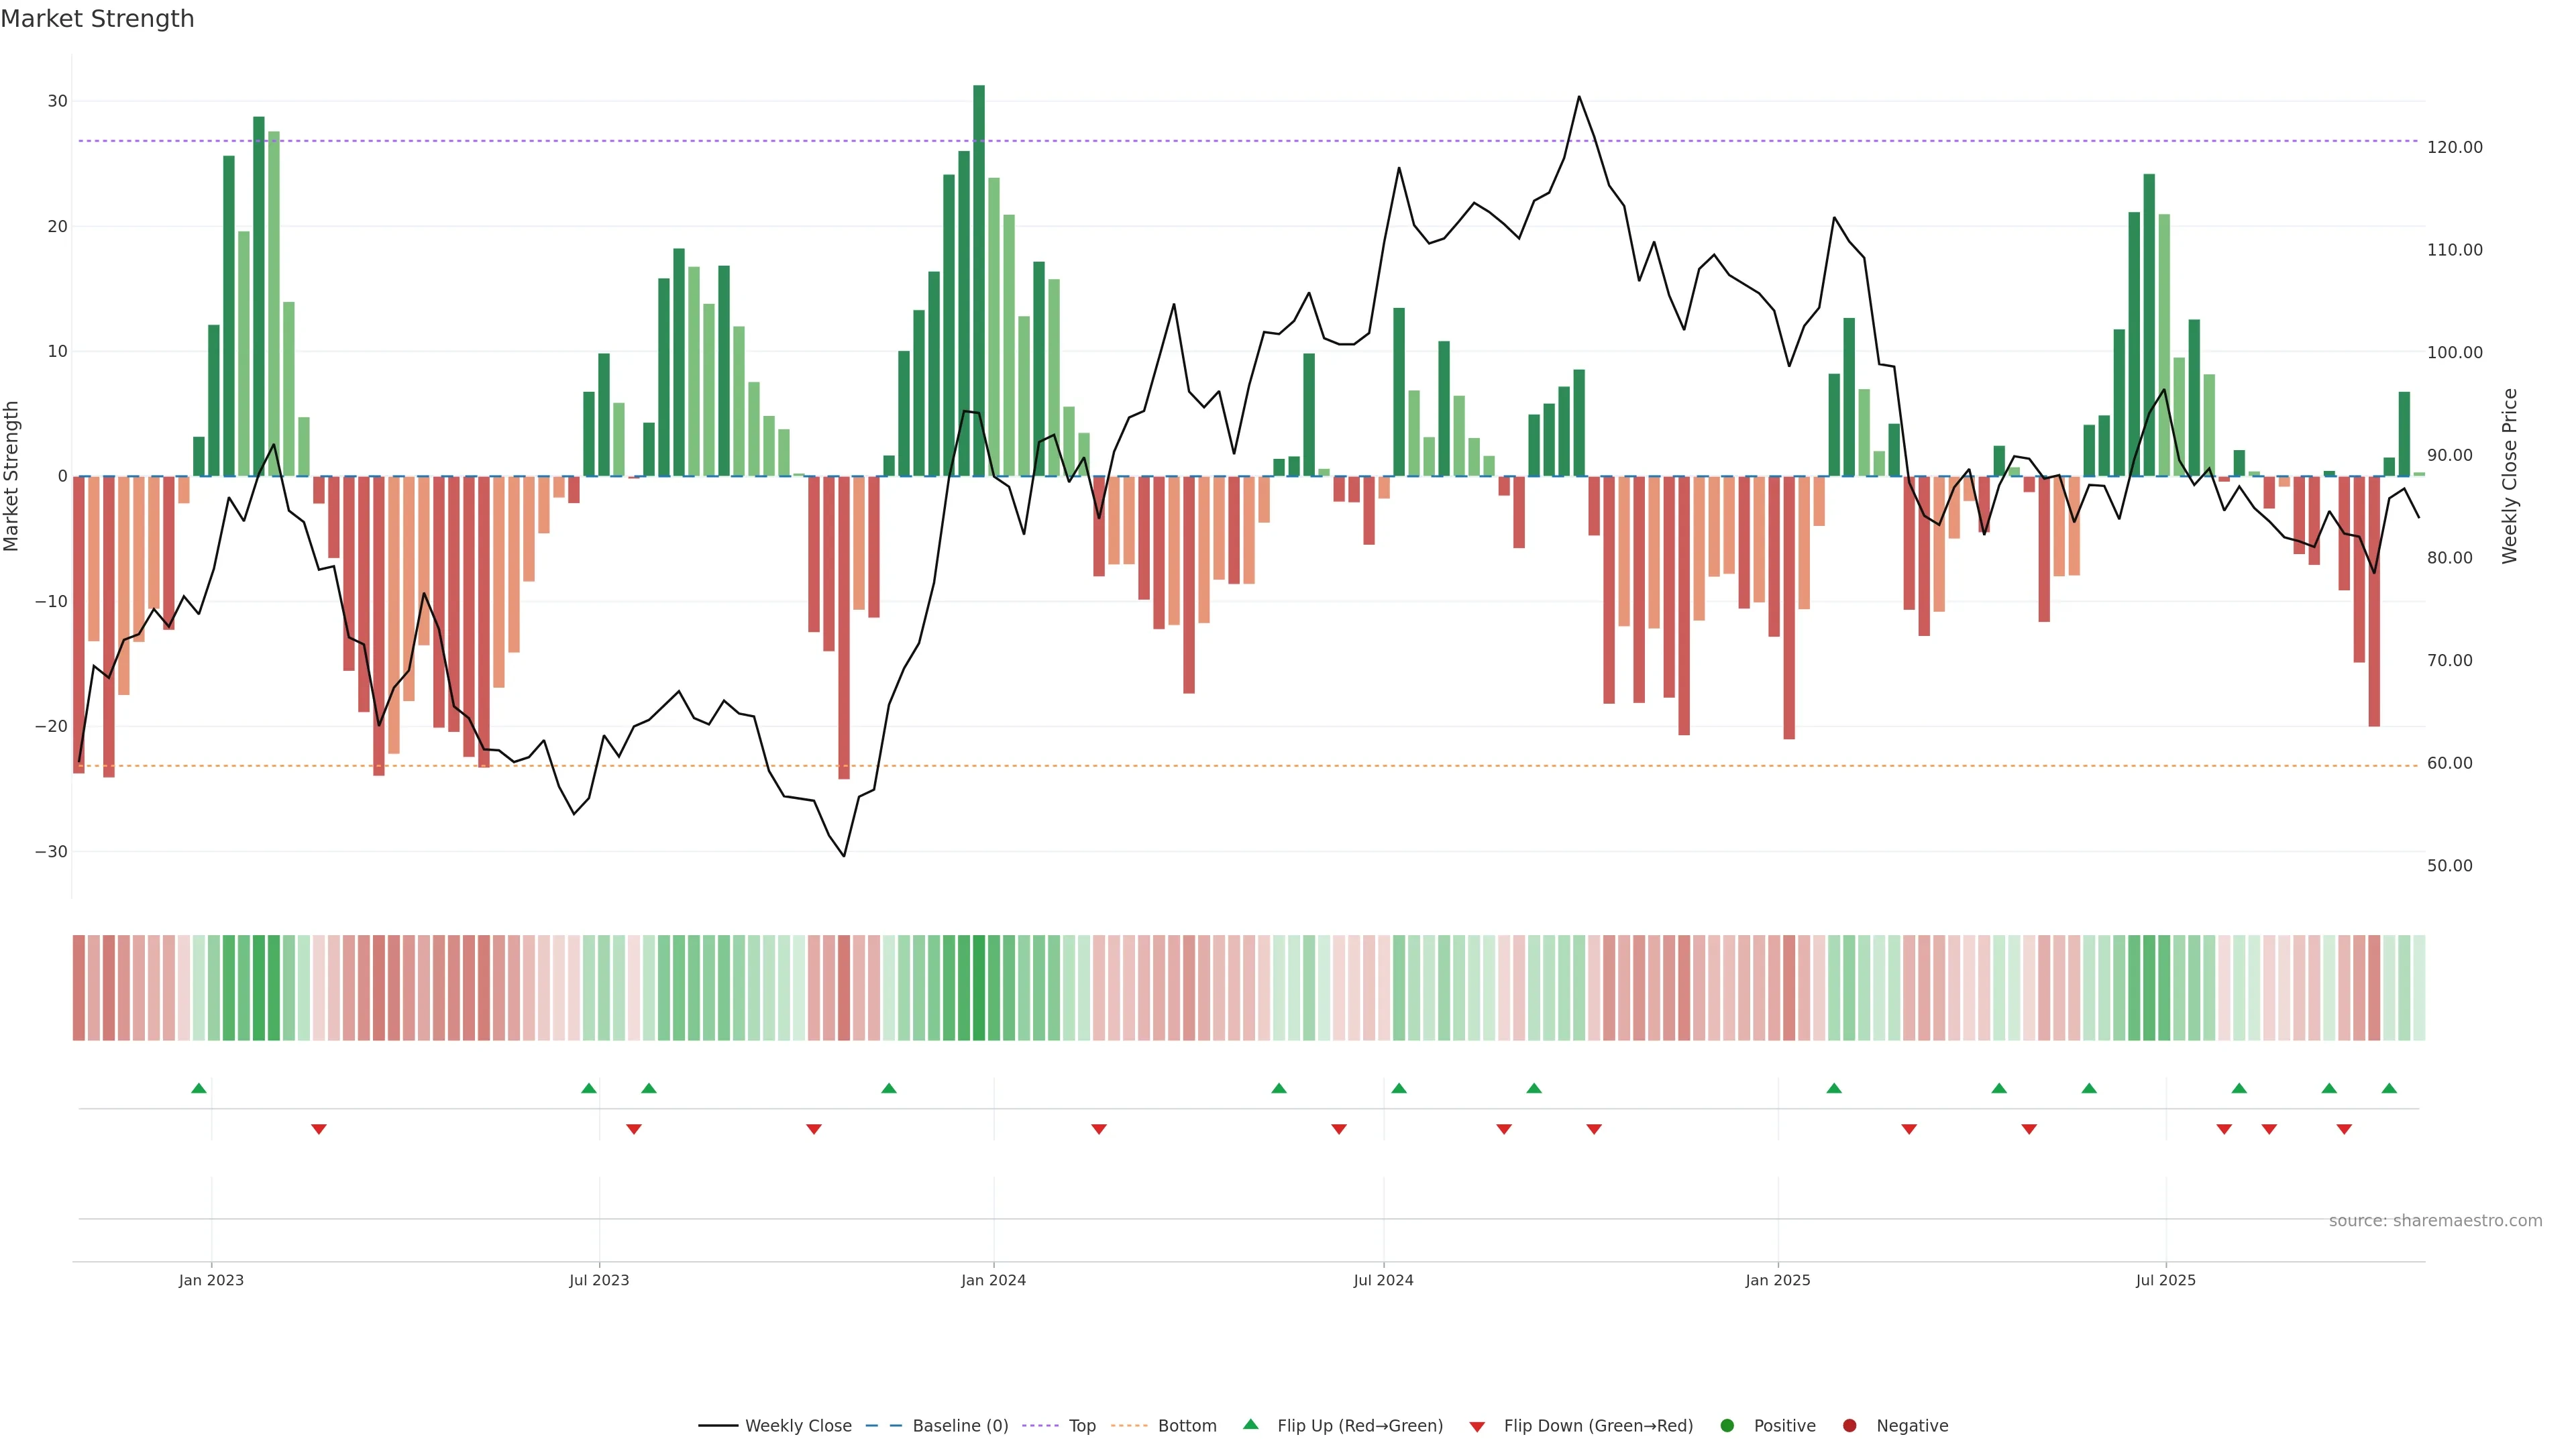Click the sharemaestro.com source text
Image resolution: width=2576 pixels, height=1449 pixels.
[x=2435, y=1221]
